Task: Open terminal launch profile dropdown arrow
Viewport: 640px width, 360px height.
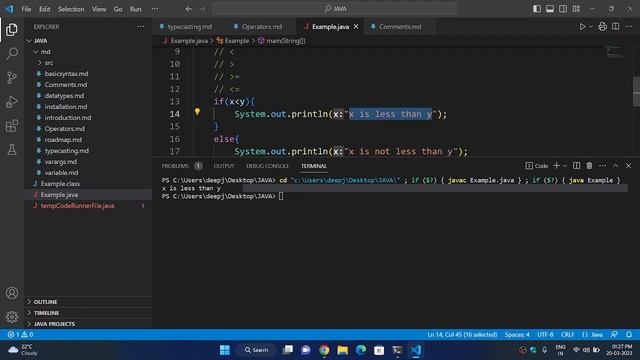Action: click(565, 166)
